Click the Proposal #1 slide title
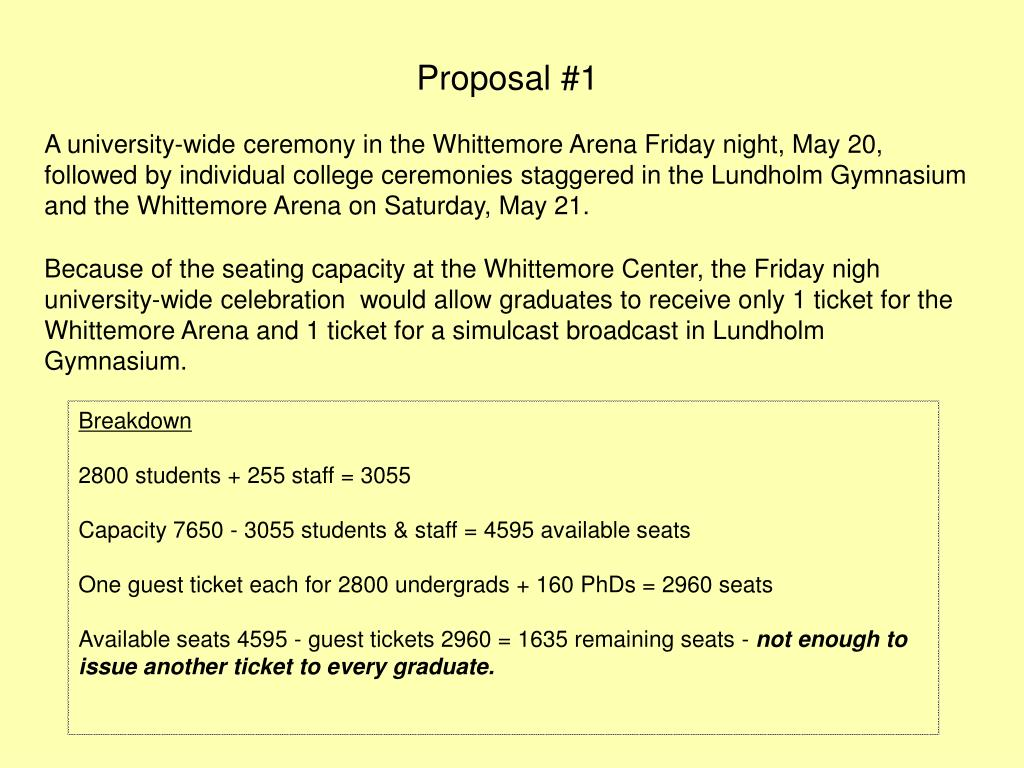 coord(506,78)
